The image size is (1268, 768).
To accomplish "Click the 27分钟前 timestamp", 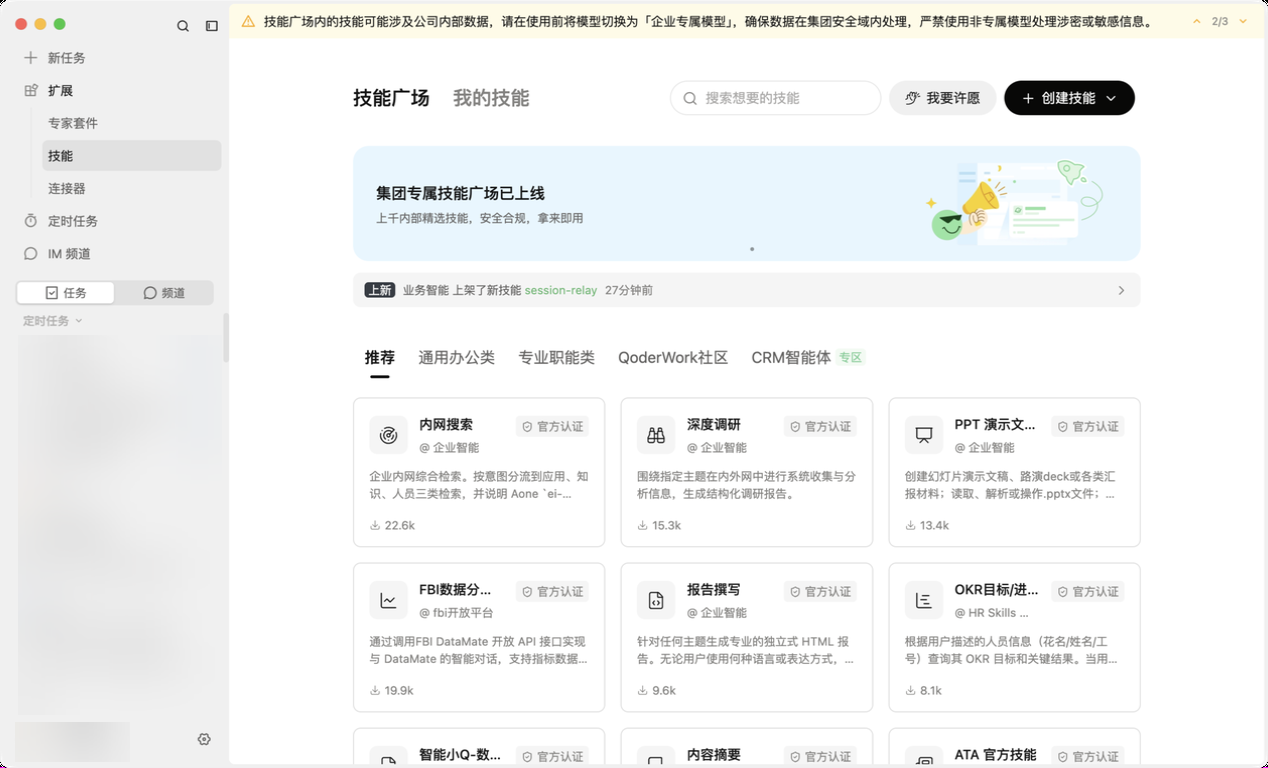I will click(629, 290).
